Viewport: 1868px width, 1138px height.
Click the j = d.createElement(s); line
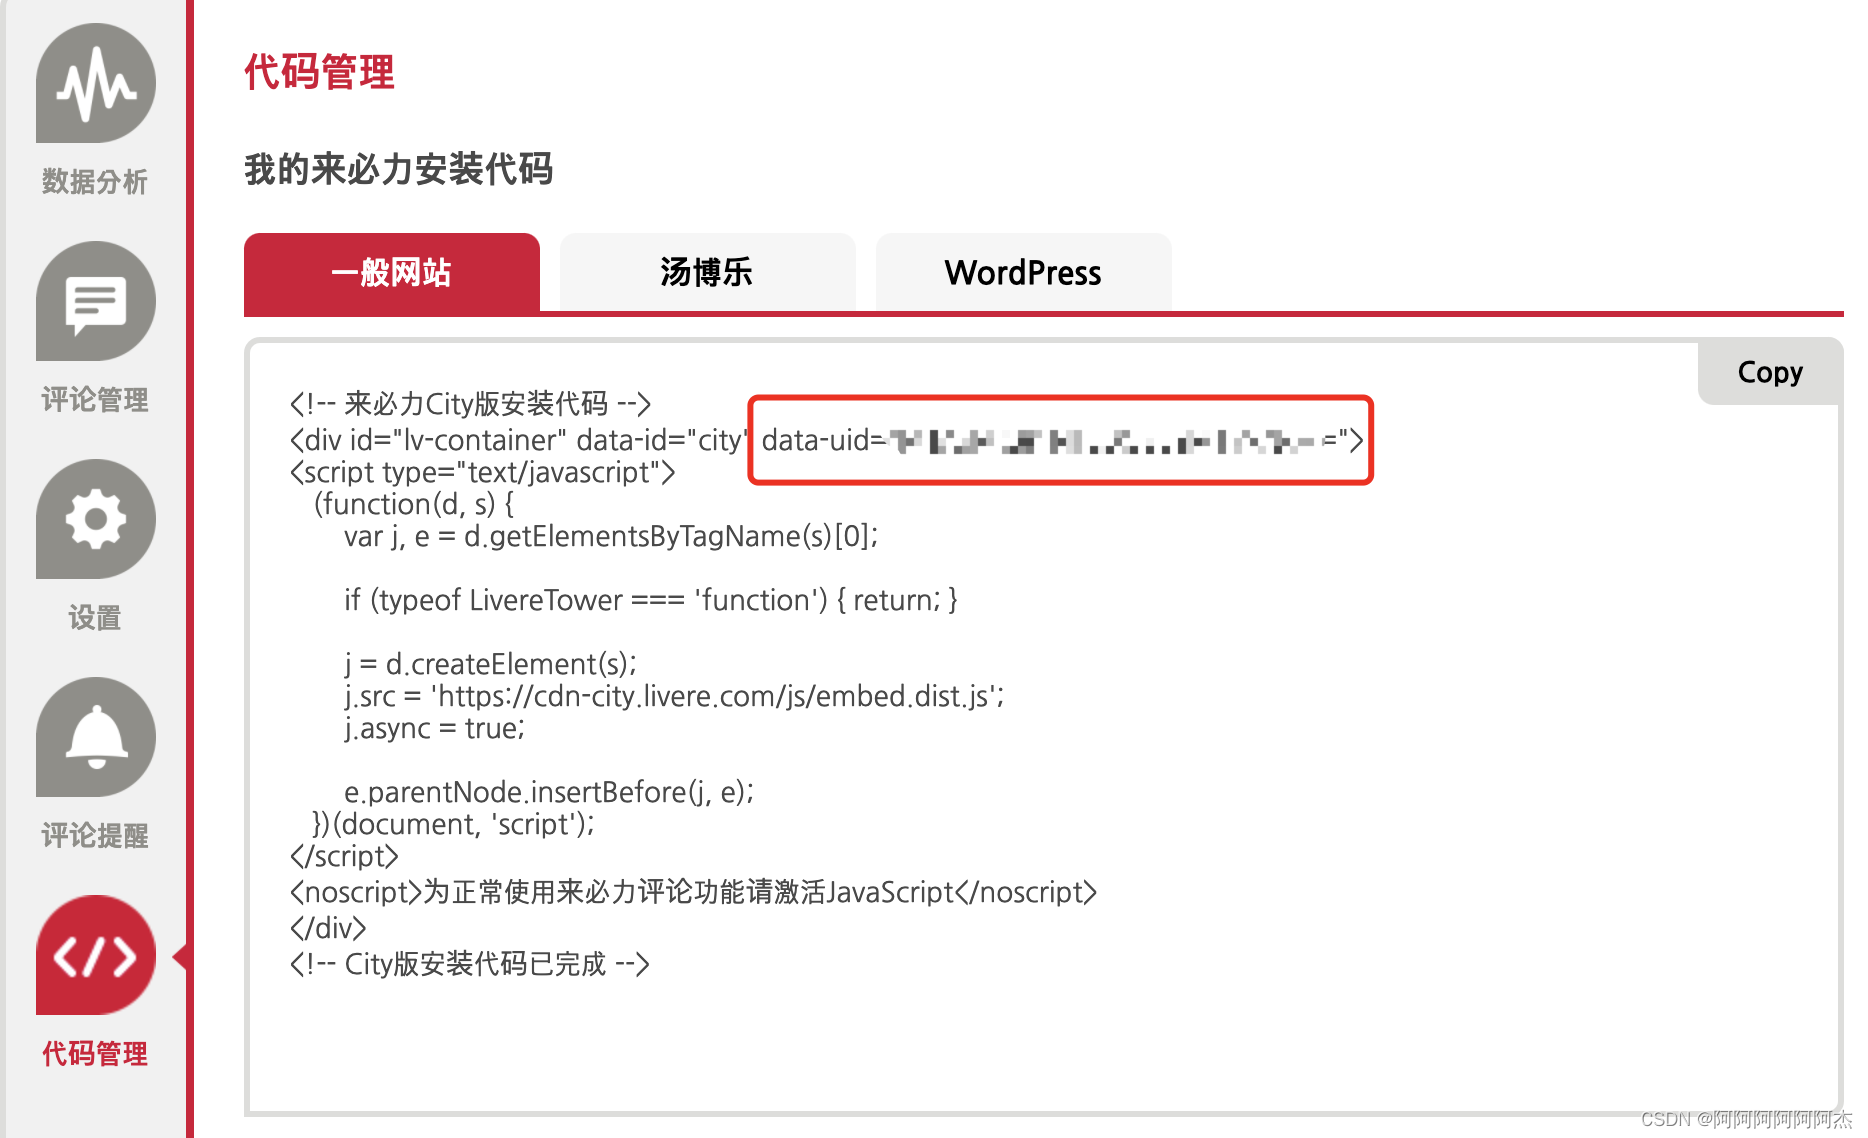coord(490,664)
